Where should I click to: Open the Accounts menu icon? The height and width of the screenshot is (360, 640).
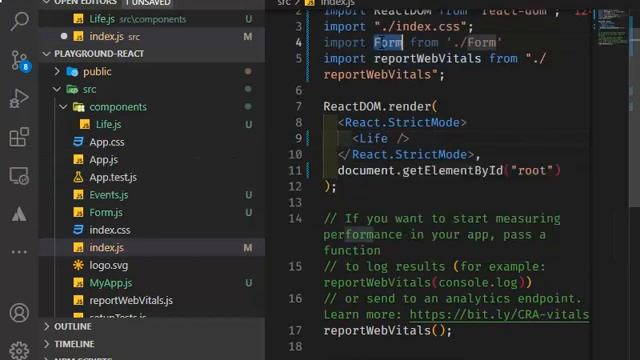click(x=19, y=313)
